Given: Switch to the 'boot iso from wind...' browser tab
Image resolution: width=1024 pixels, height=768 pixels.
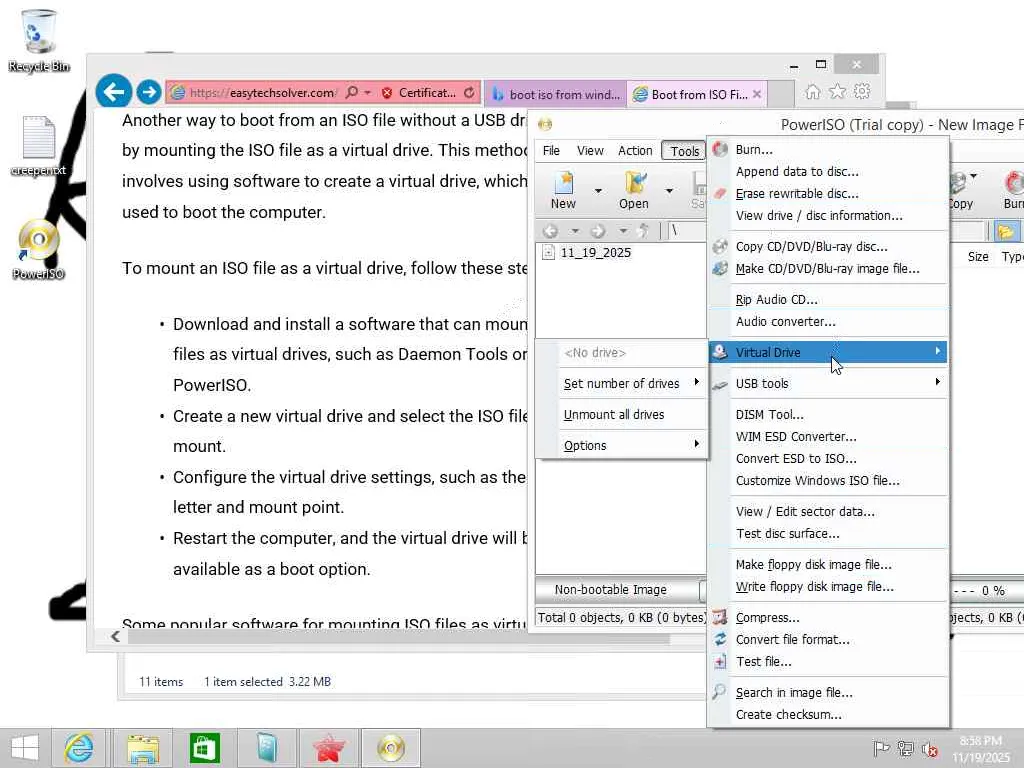Looking at the screenshot, I should (x=556, y=94).
